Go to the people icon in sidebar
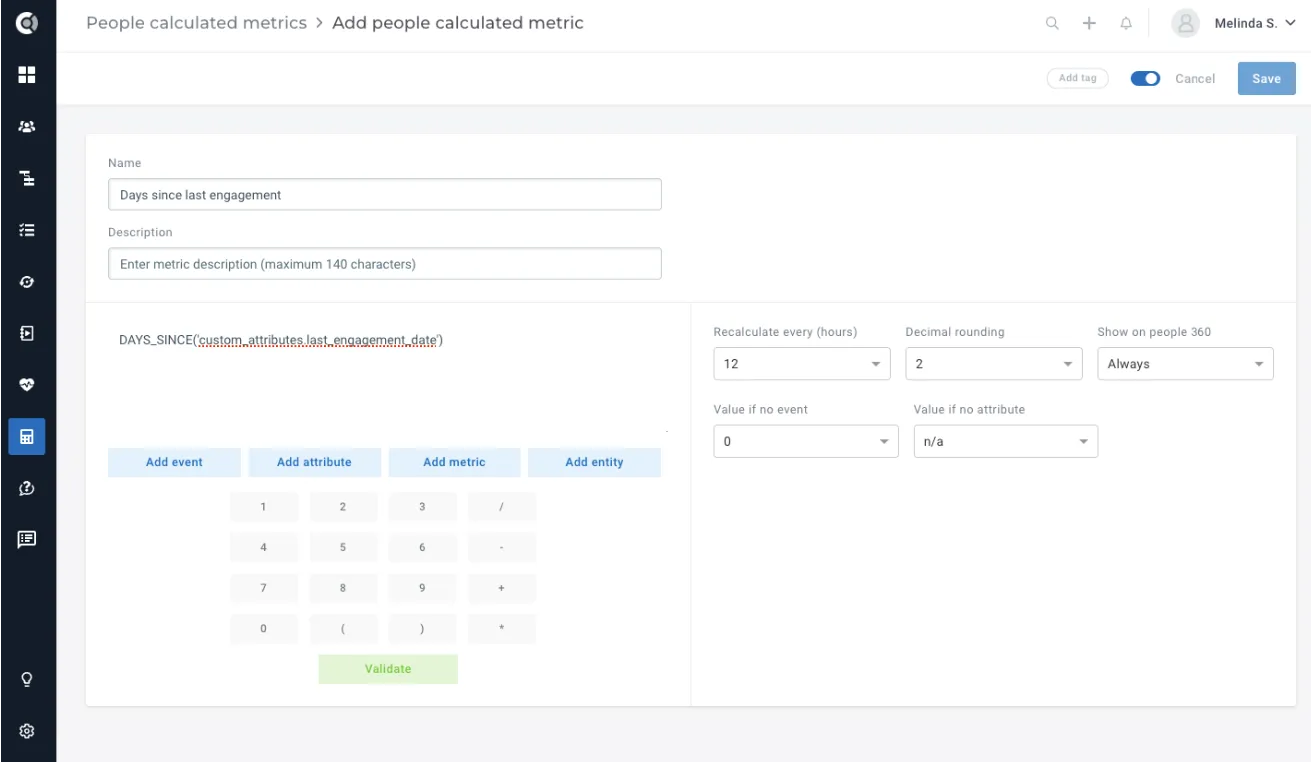 click(x=27, y=127)
